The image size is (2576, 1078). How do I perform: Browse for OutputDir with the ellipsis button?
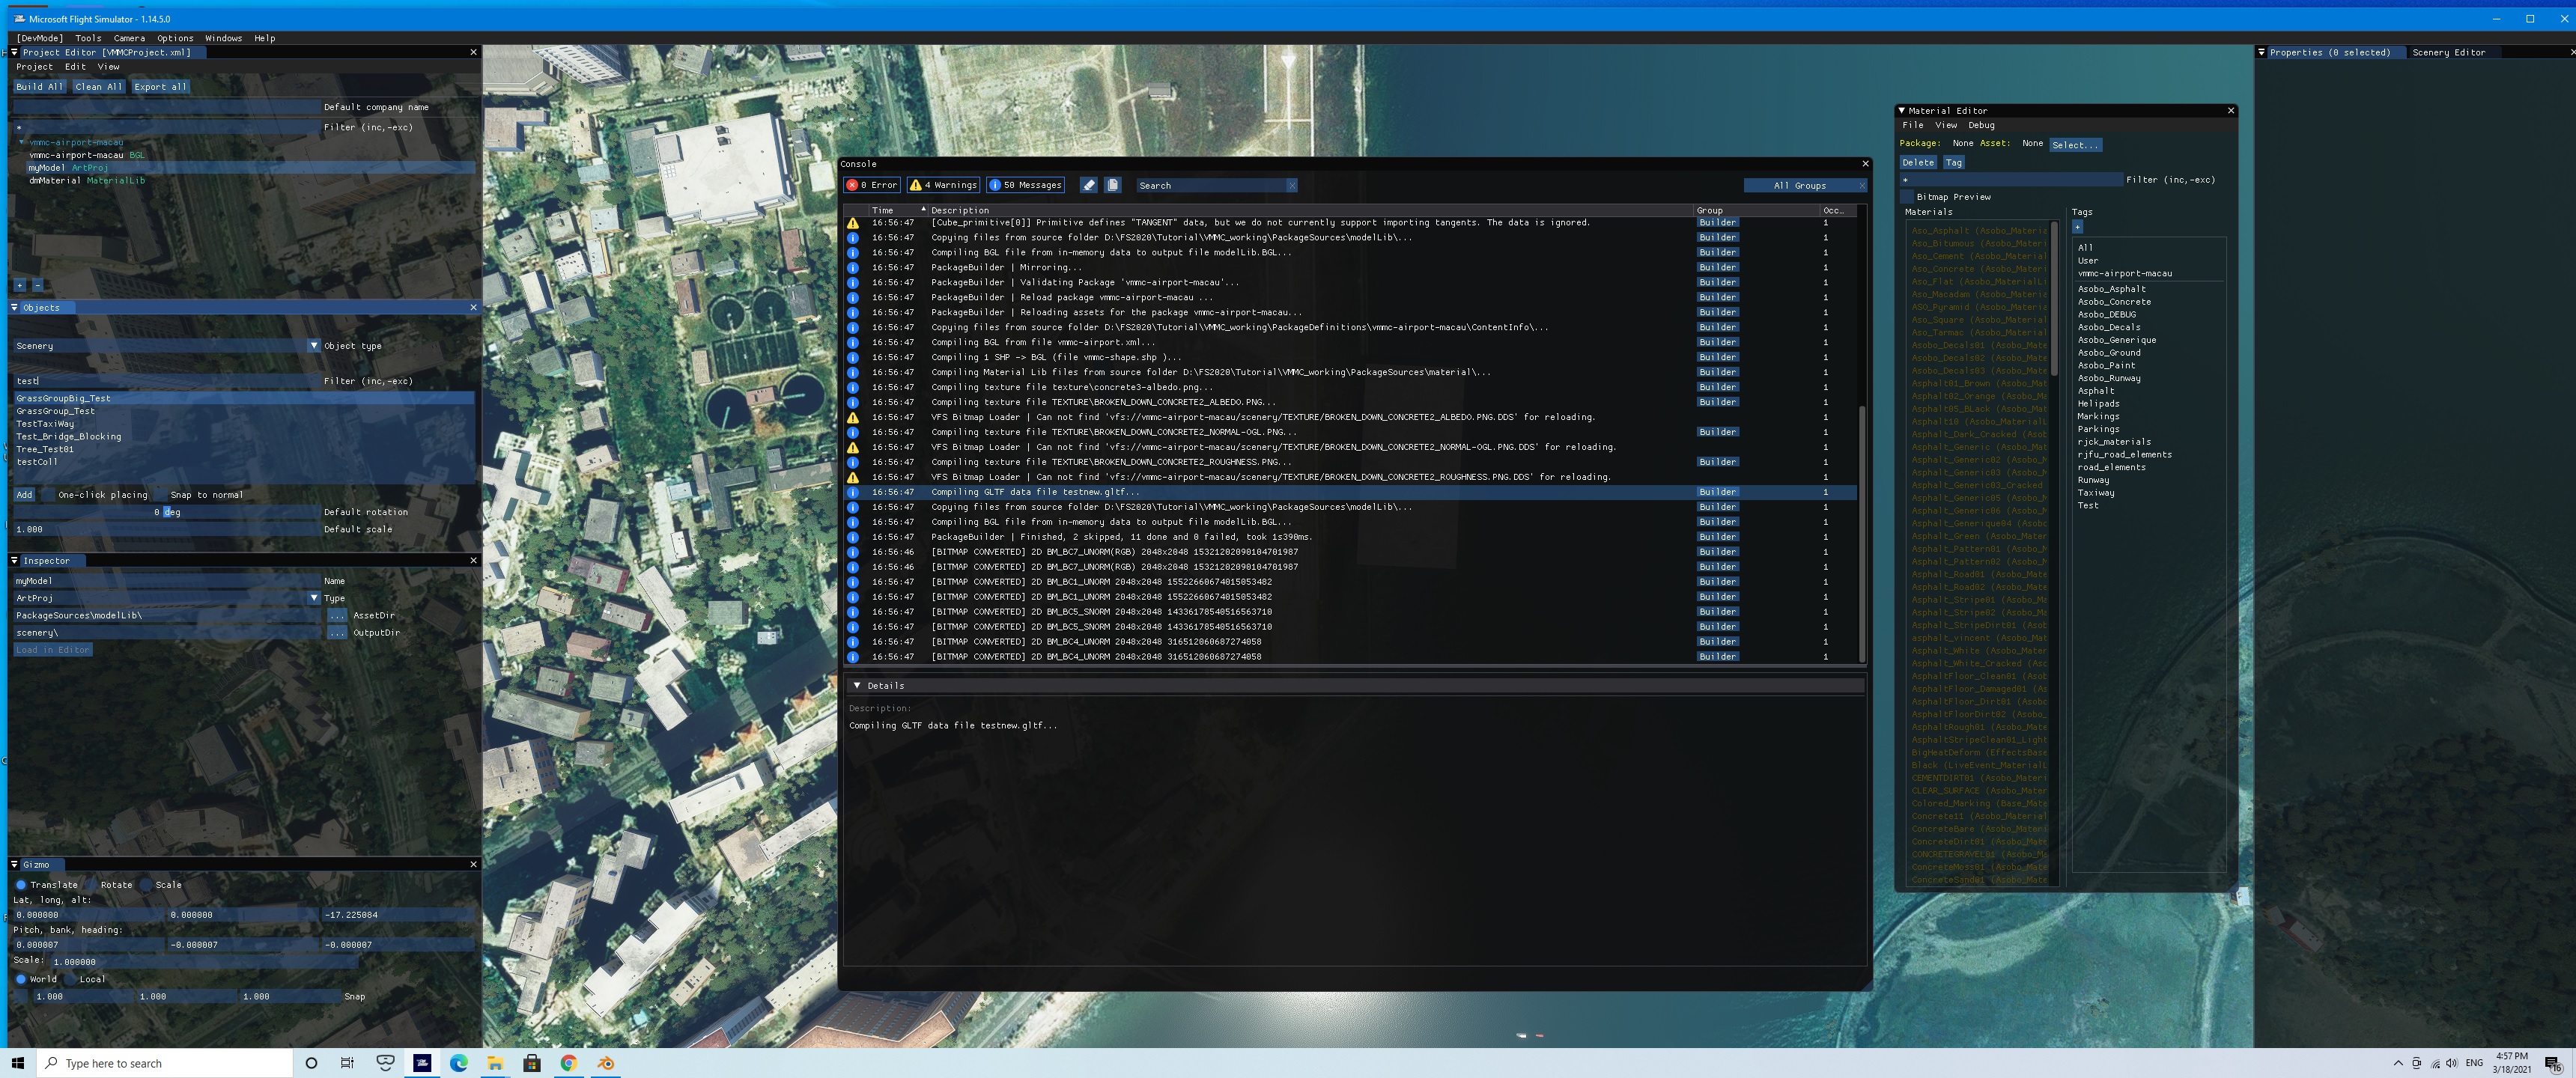pyautogui.click(x=336, y=633)
